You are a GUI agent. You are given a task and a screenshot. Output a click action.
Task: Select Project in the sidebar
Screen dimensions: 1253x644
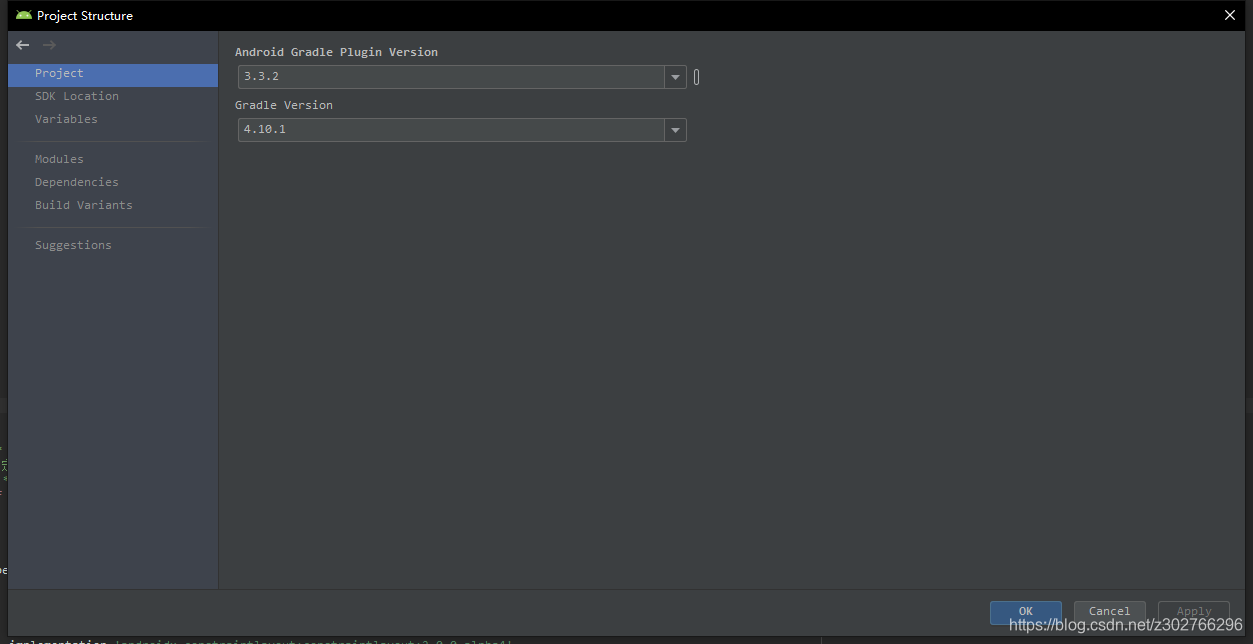(113, 74)
